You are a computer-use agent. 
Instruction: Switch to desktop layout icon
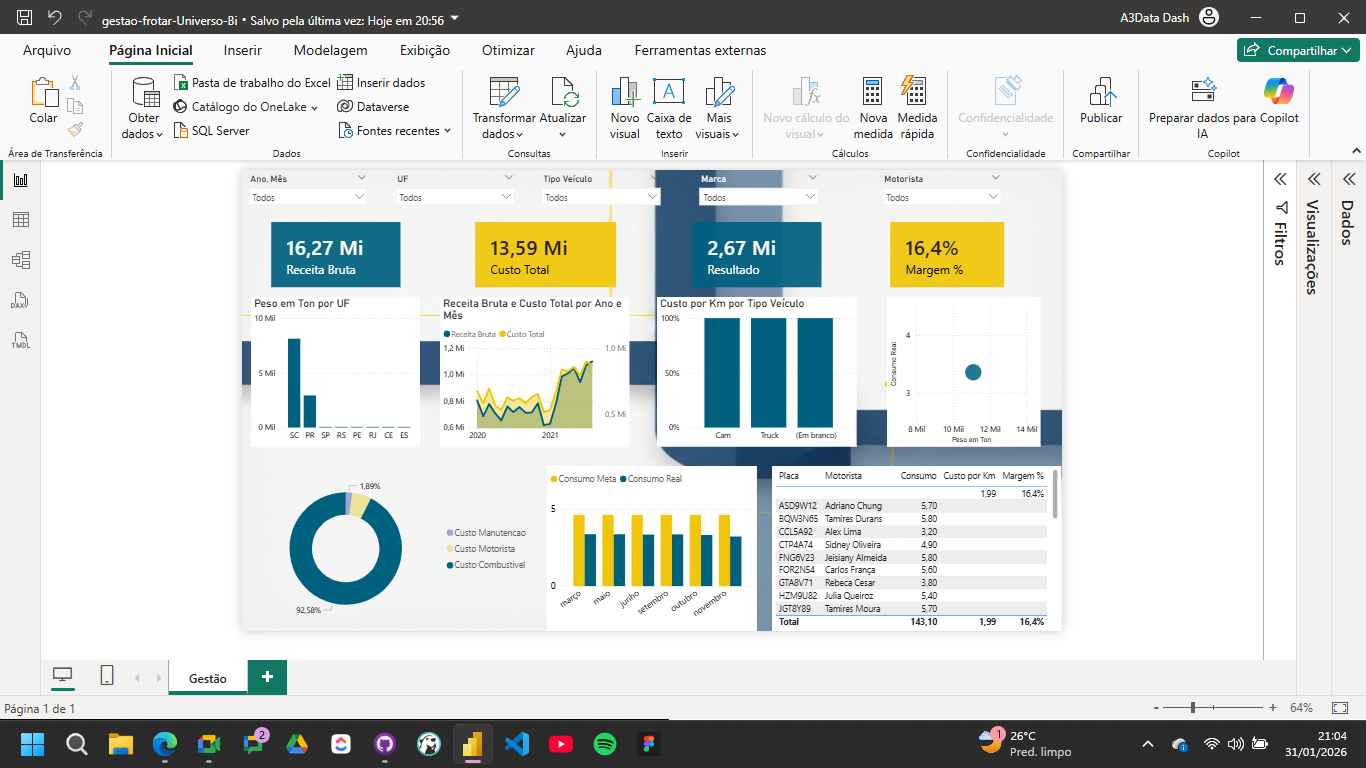[63, 676]
